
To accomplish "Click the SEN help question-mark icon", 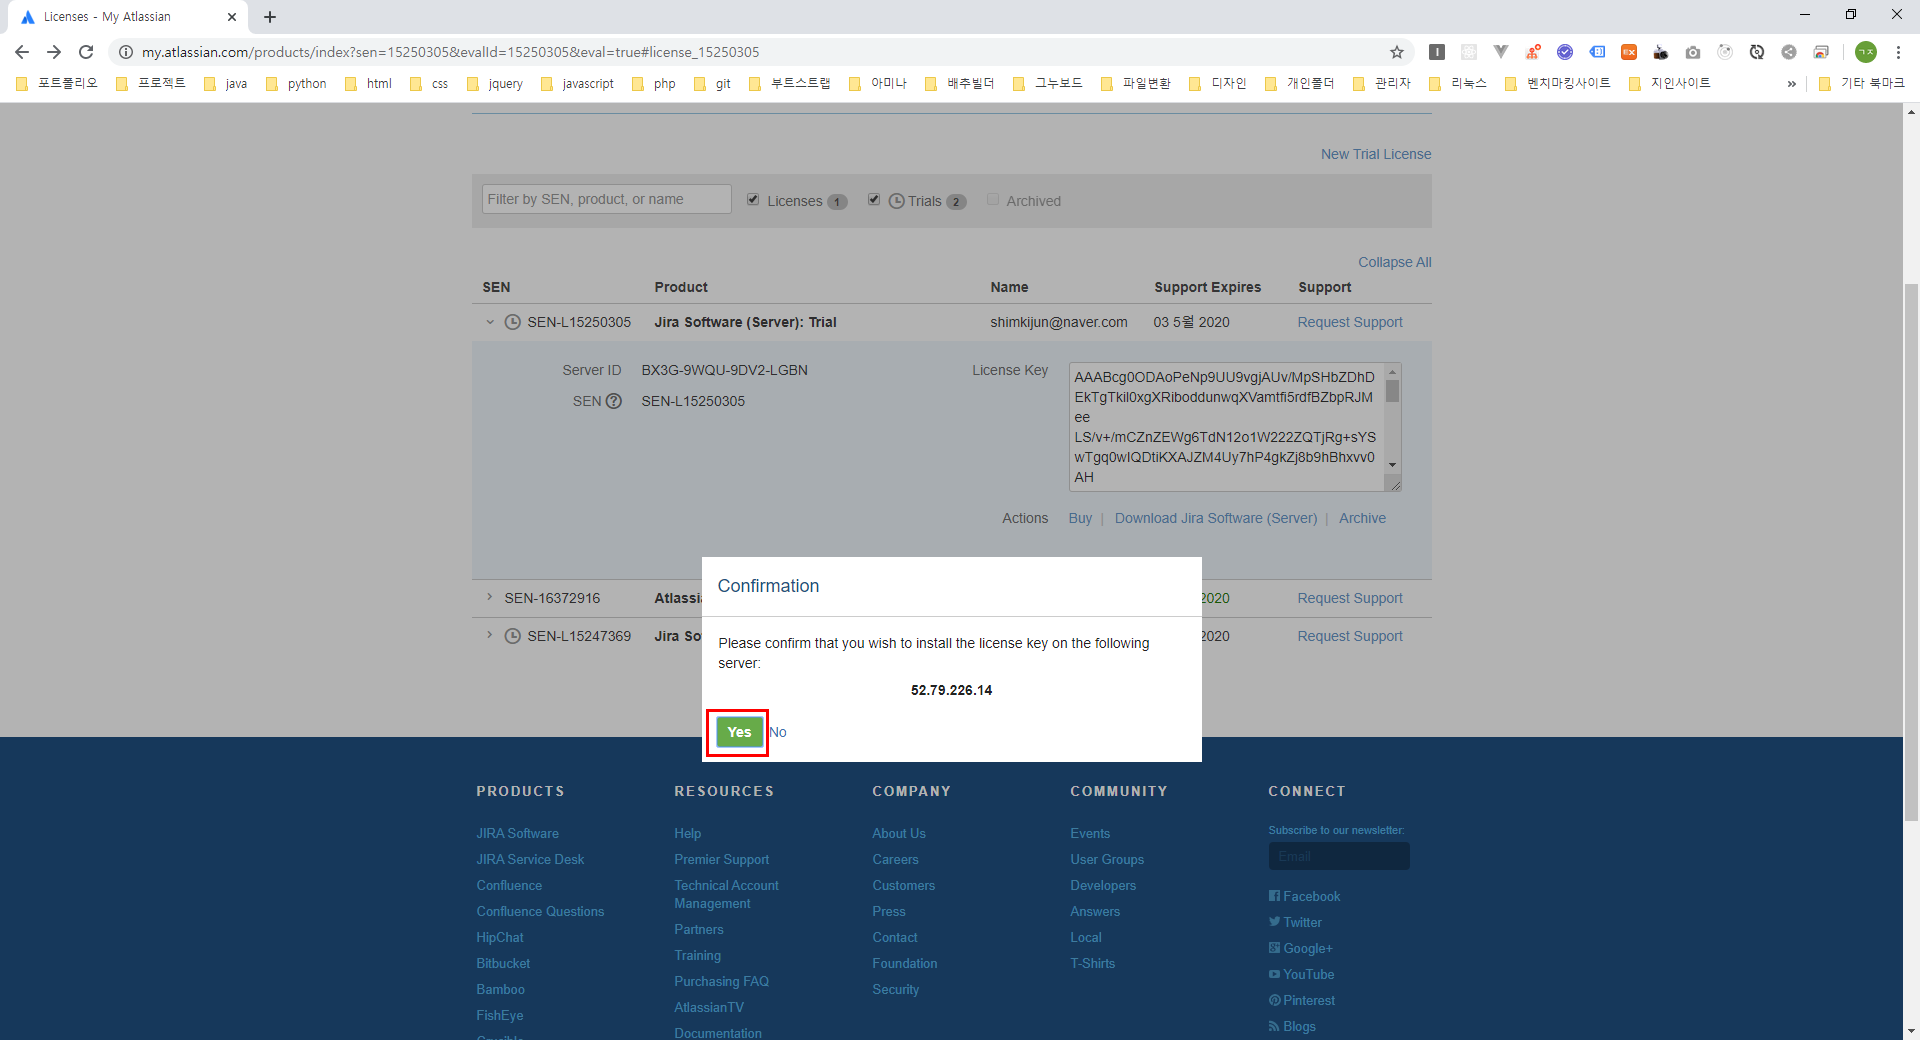I will (614, 401).
